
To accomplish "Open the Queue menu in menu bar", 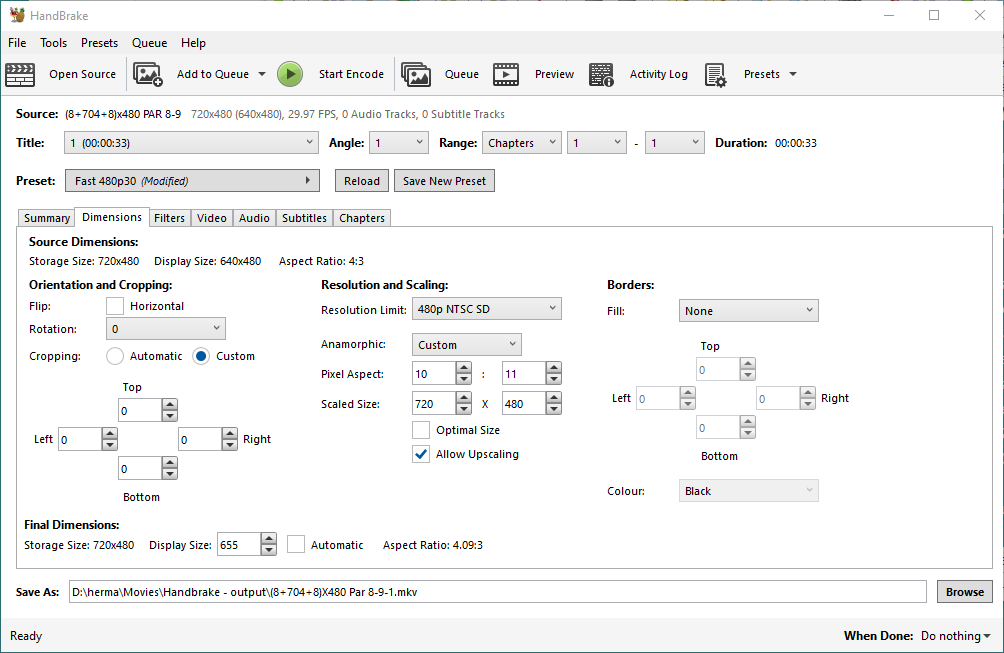I will tap(149, 43).
